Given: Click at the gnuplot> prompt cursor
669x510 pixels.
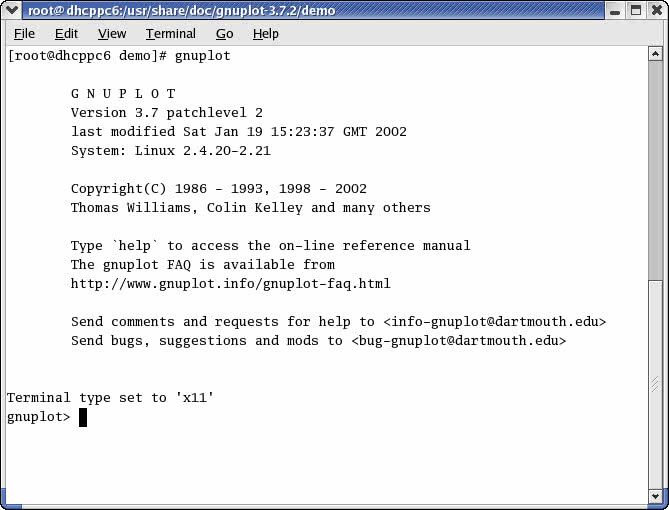Looking at the screenshot, I should click(83, 417).
